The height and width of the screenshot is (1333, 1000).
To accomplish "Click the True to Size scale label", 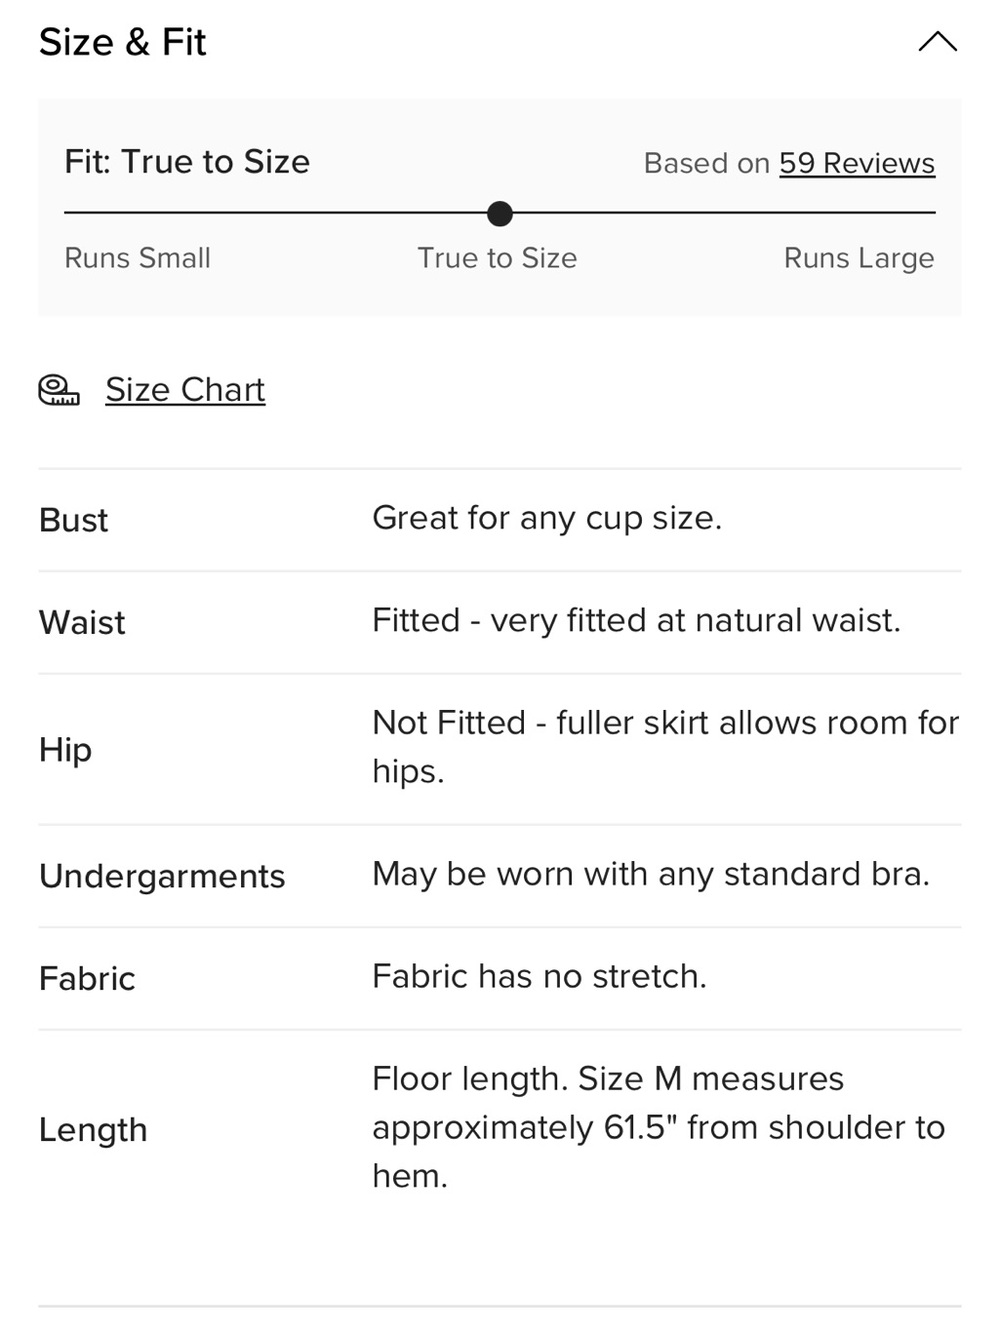I will [x=497, y=258].
